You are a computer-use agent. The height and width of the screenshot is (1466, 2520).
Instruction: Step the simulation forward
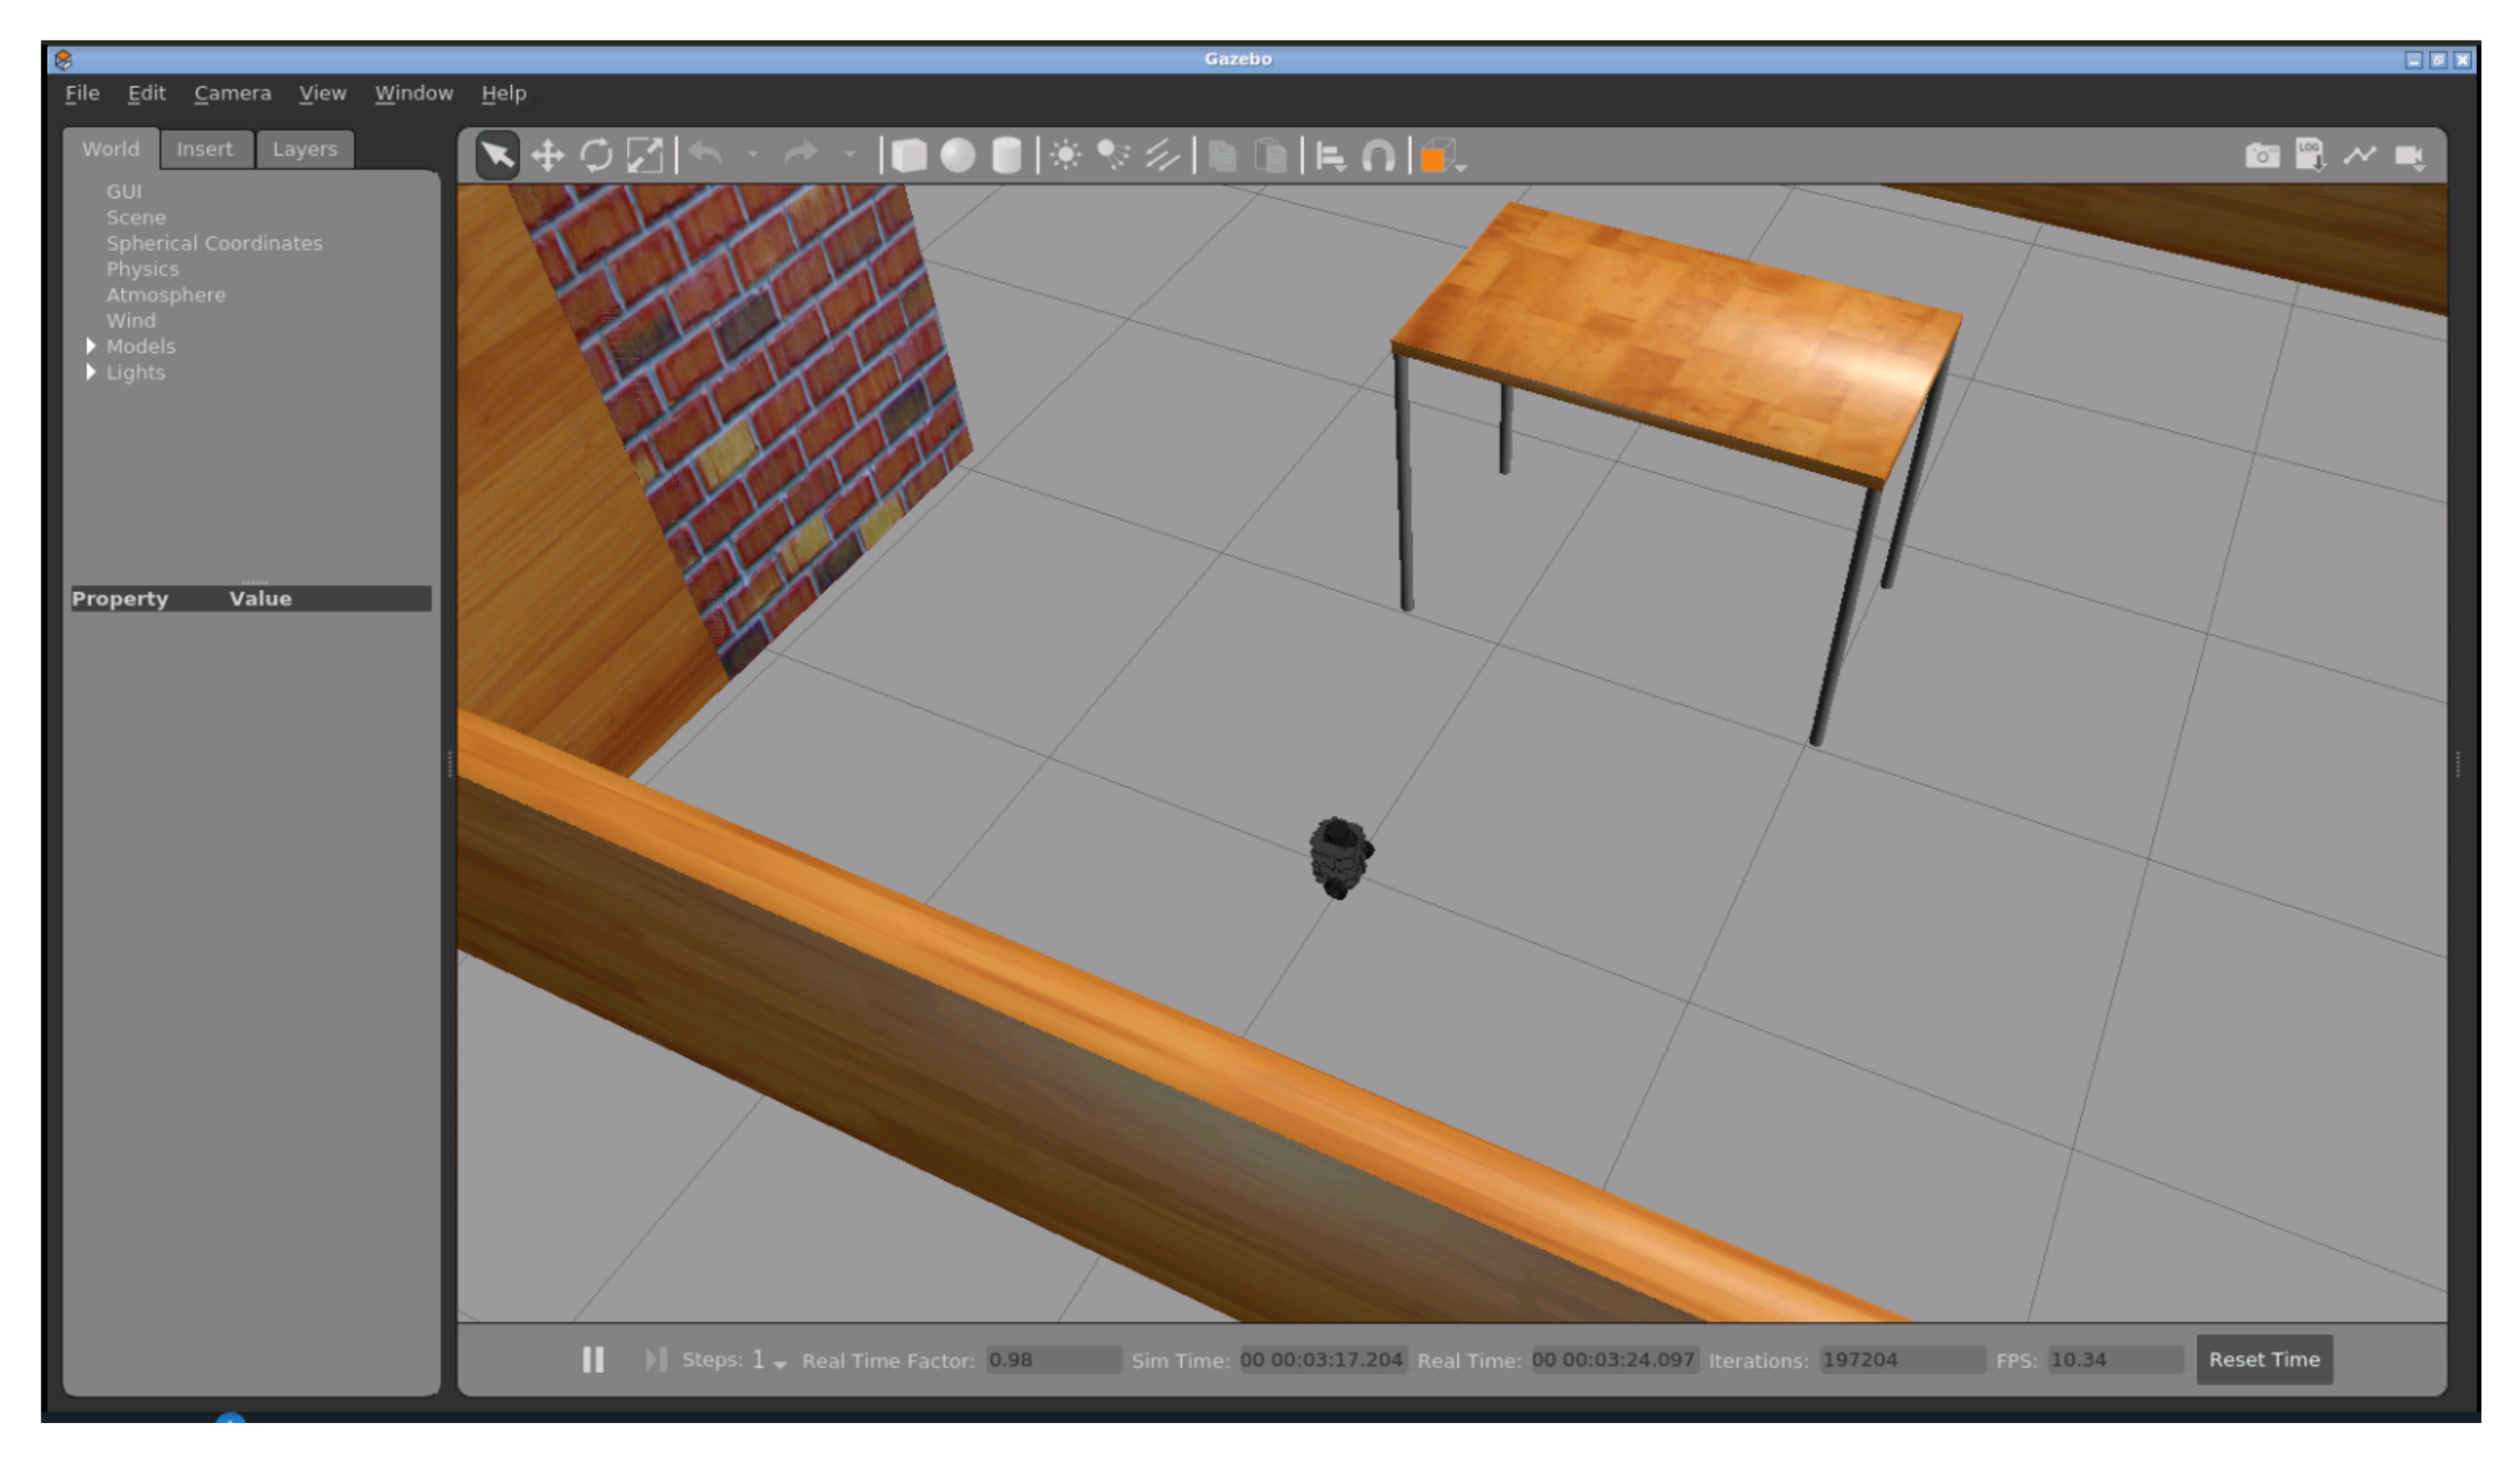pyautogui.click(x=655, y=1360)
